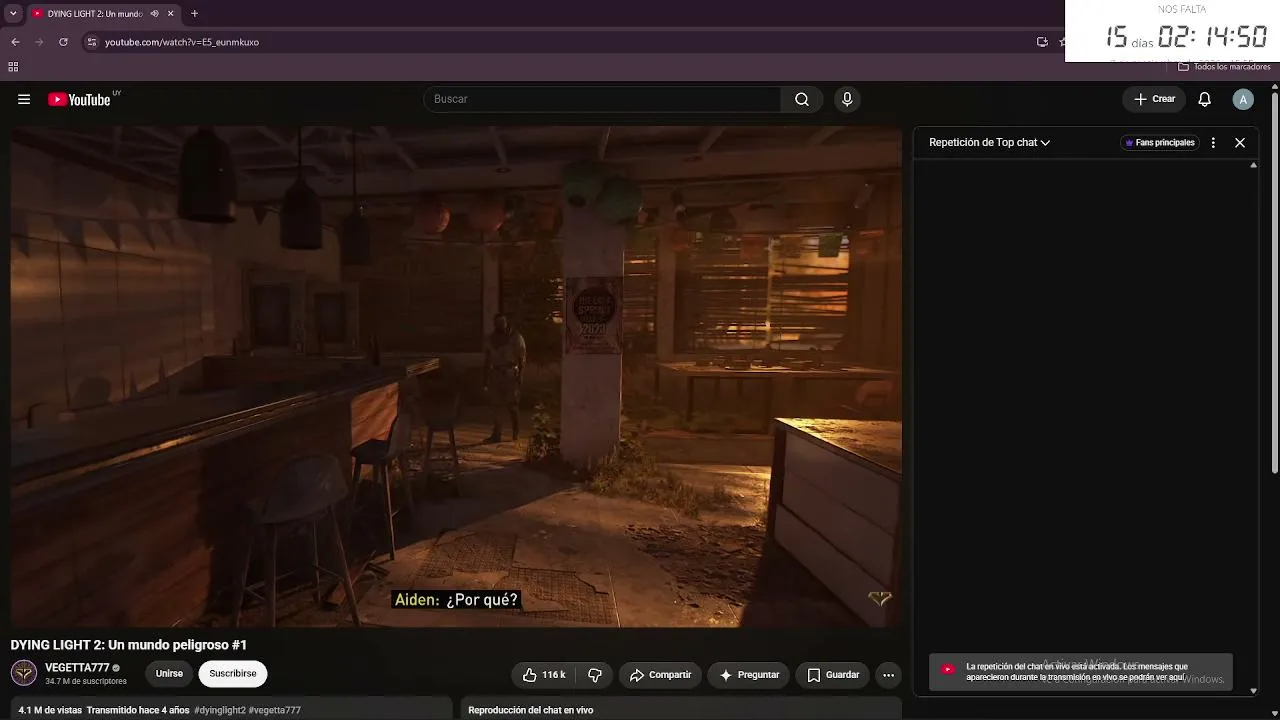Dislike the video
Screen dimensions: 1280x720
pos(594,675)
